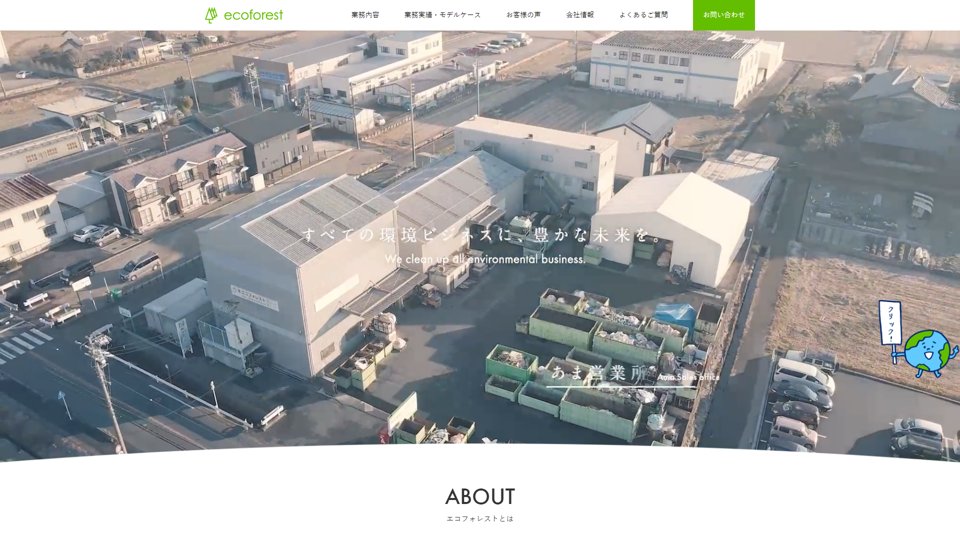Open the 業務内容 menu item
This screenshot has width=960, height=540.
[365, 15]
